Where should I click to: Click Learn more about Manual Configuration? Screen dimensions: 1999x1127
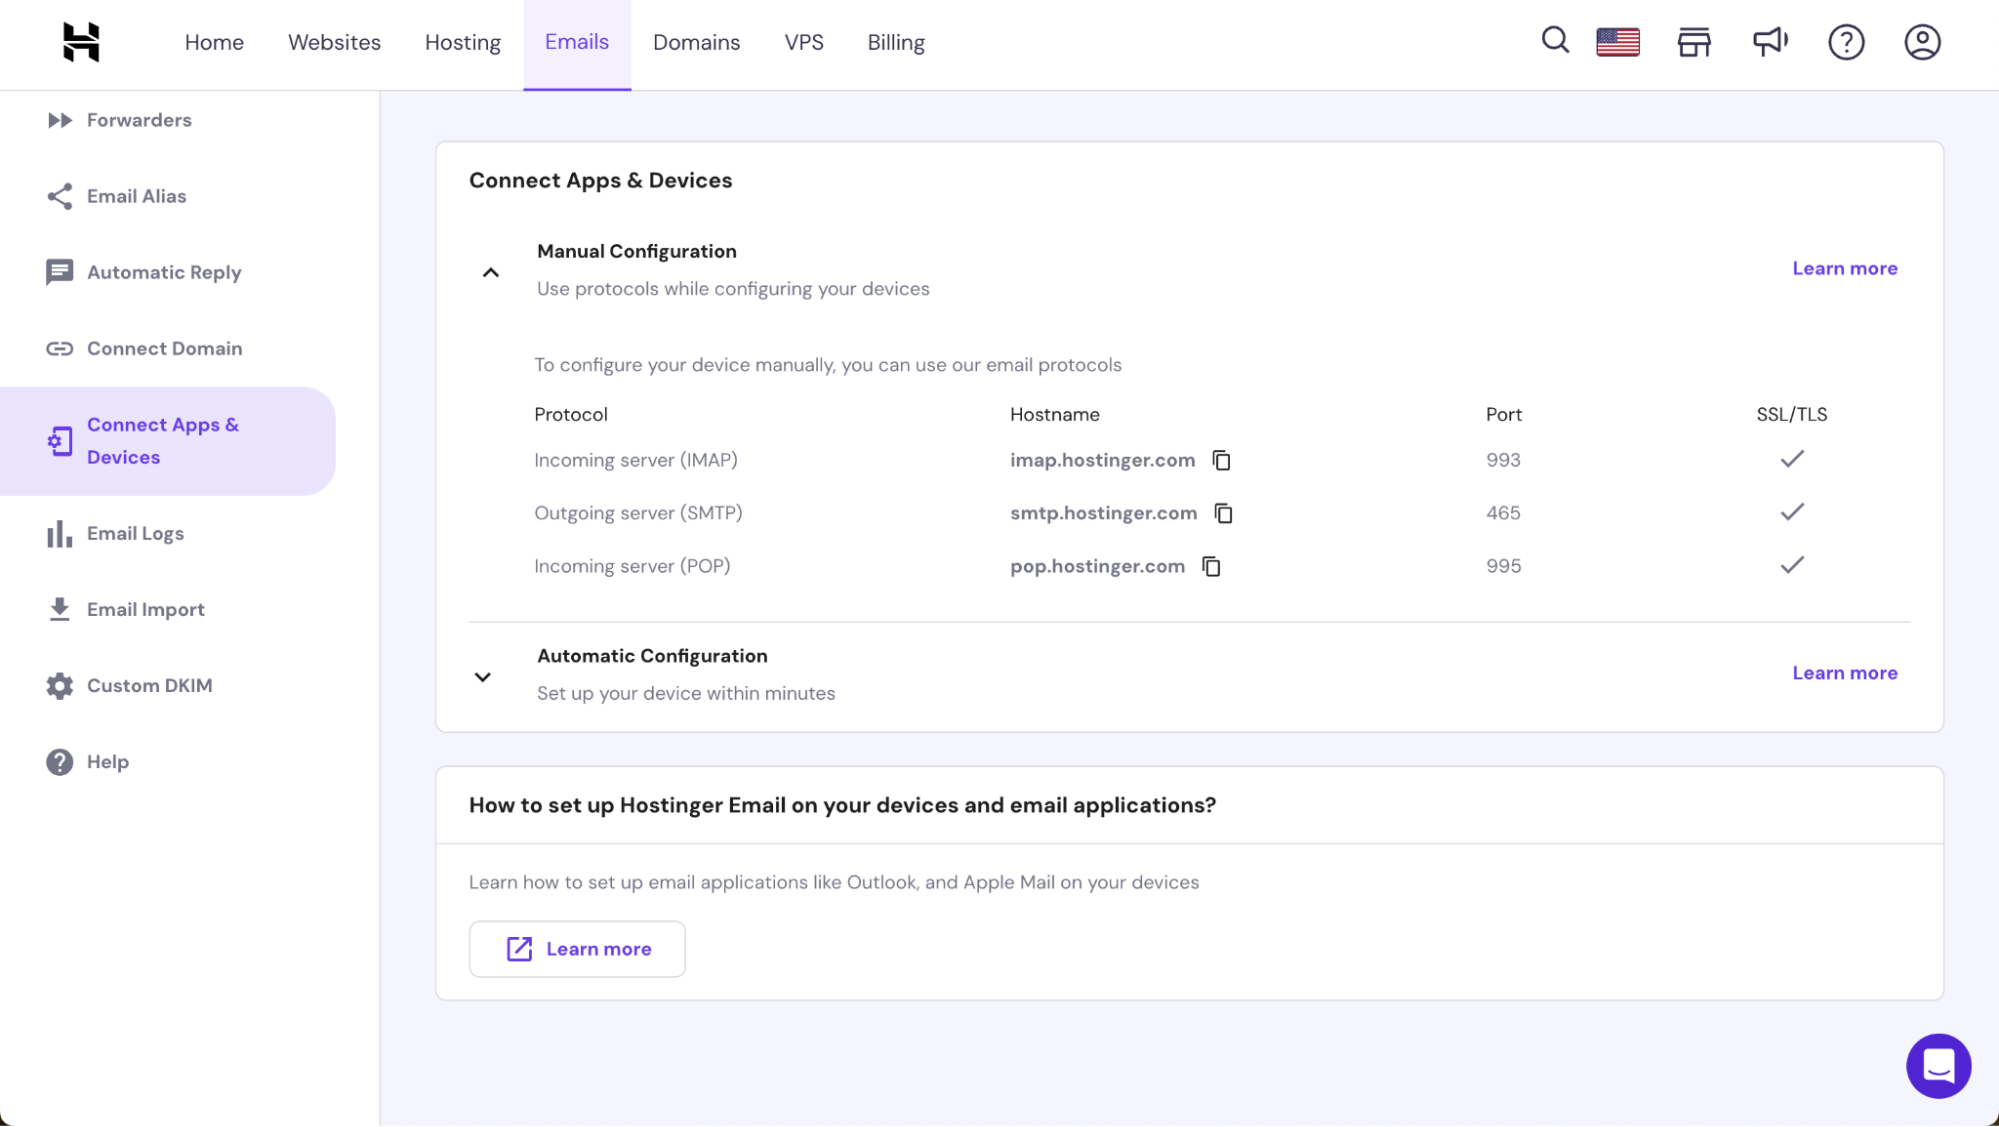tap(1844, 268)
